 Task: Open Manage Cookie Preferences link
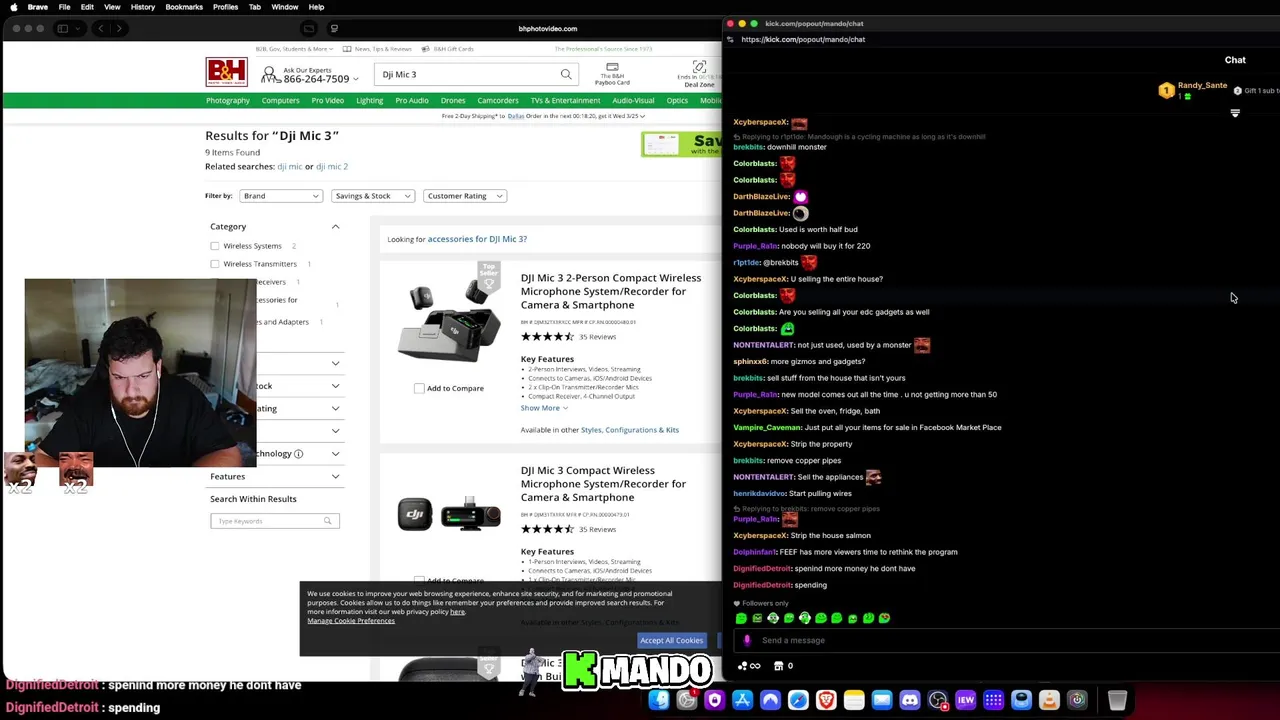click(x=351, y=621)
